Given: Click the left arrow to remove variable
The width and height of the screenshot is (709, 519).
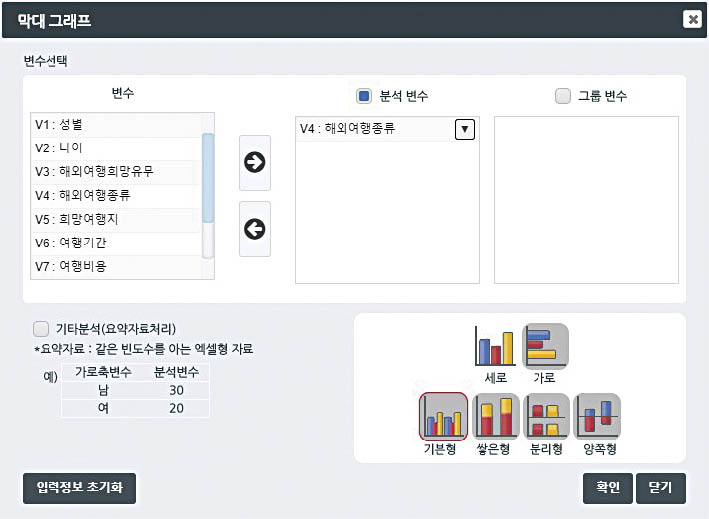Looking at the screenshot, I should pyautogui.click(x=255, y=229).
